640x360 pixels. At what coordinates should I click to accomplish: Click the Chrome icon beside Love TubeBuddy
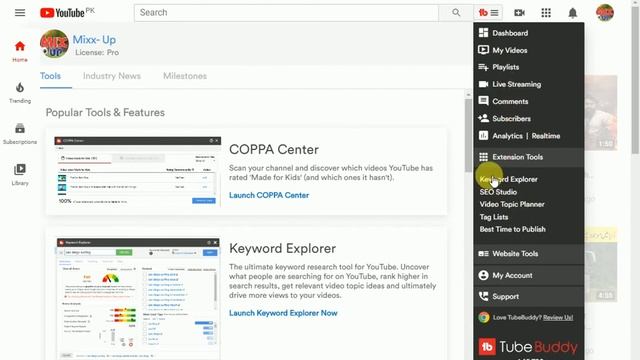coord(484,318)
